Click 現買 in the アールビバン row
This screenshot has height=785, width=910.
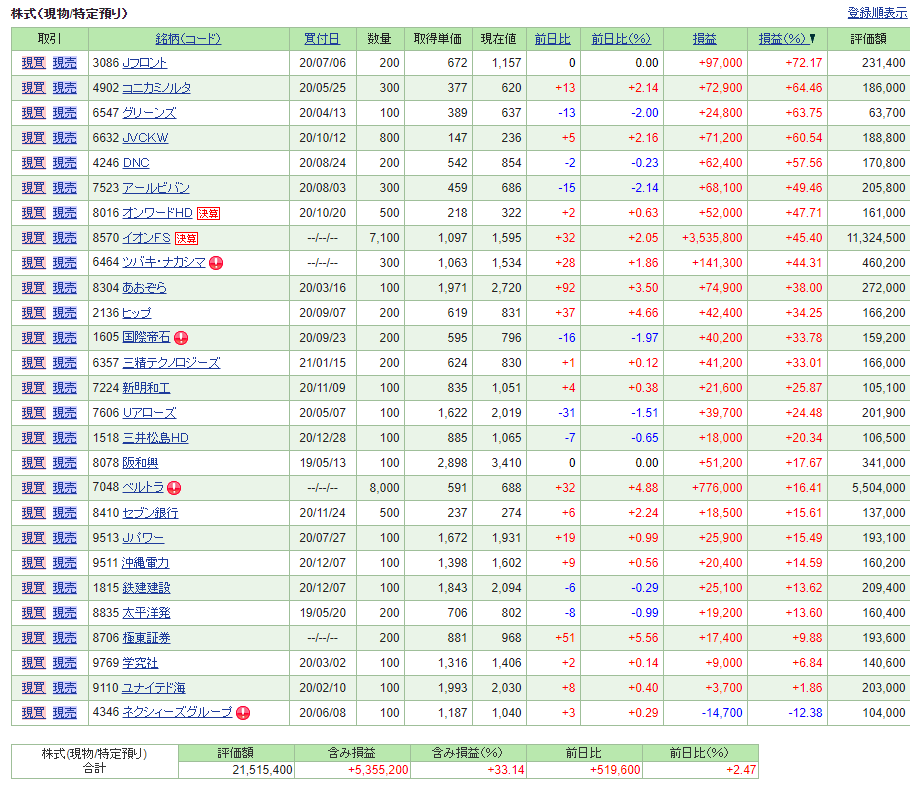tap(33, 187)
